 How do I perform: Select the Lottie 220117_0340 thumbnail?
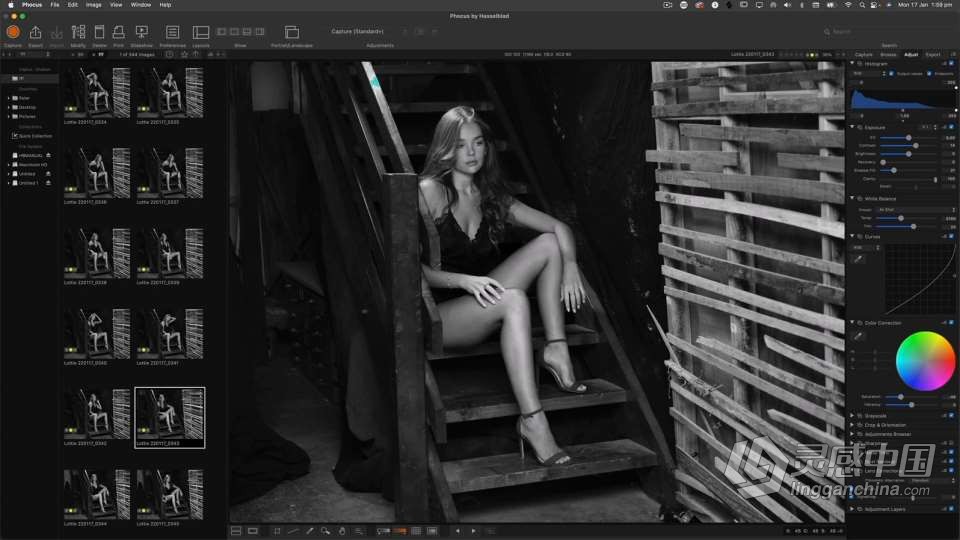pos(98,330)
